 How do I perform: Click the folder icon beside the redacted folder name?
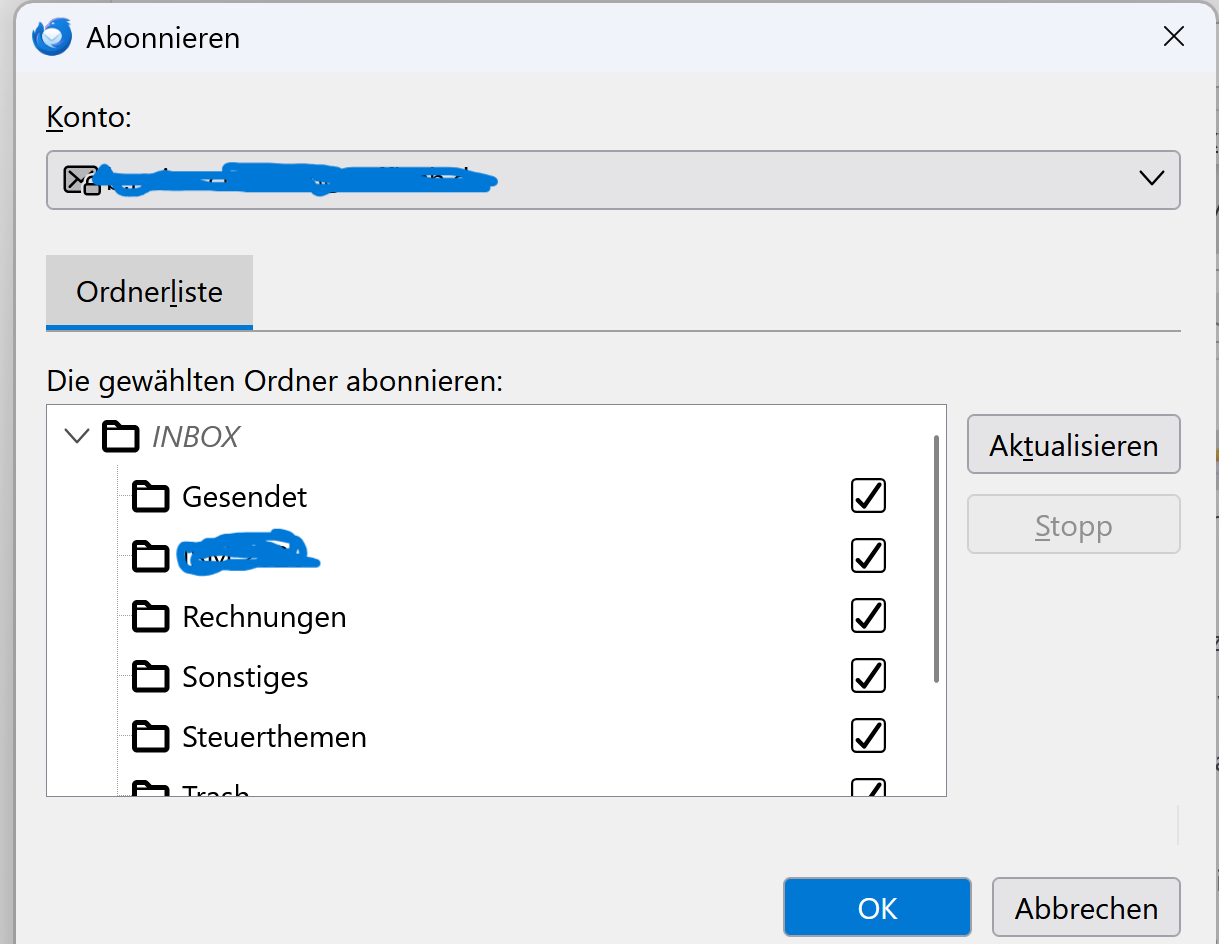[x=151, y=556]
